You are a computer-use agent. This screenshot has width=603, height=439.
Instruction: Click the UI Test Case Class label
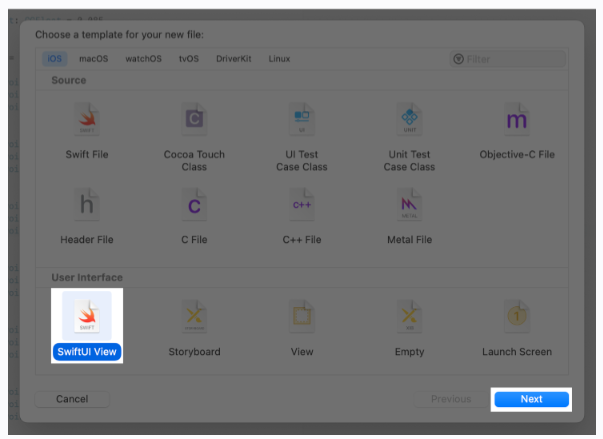pyautogui.click(x=302, y=161)
